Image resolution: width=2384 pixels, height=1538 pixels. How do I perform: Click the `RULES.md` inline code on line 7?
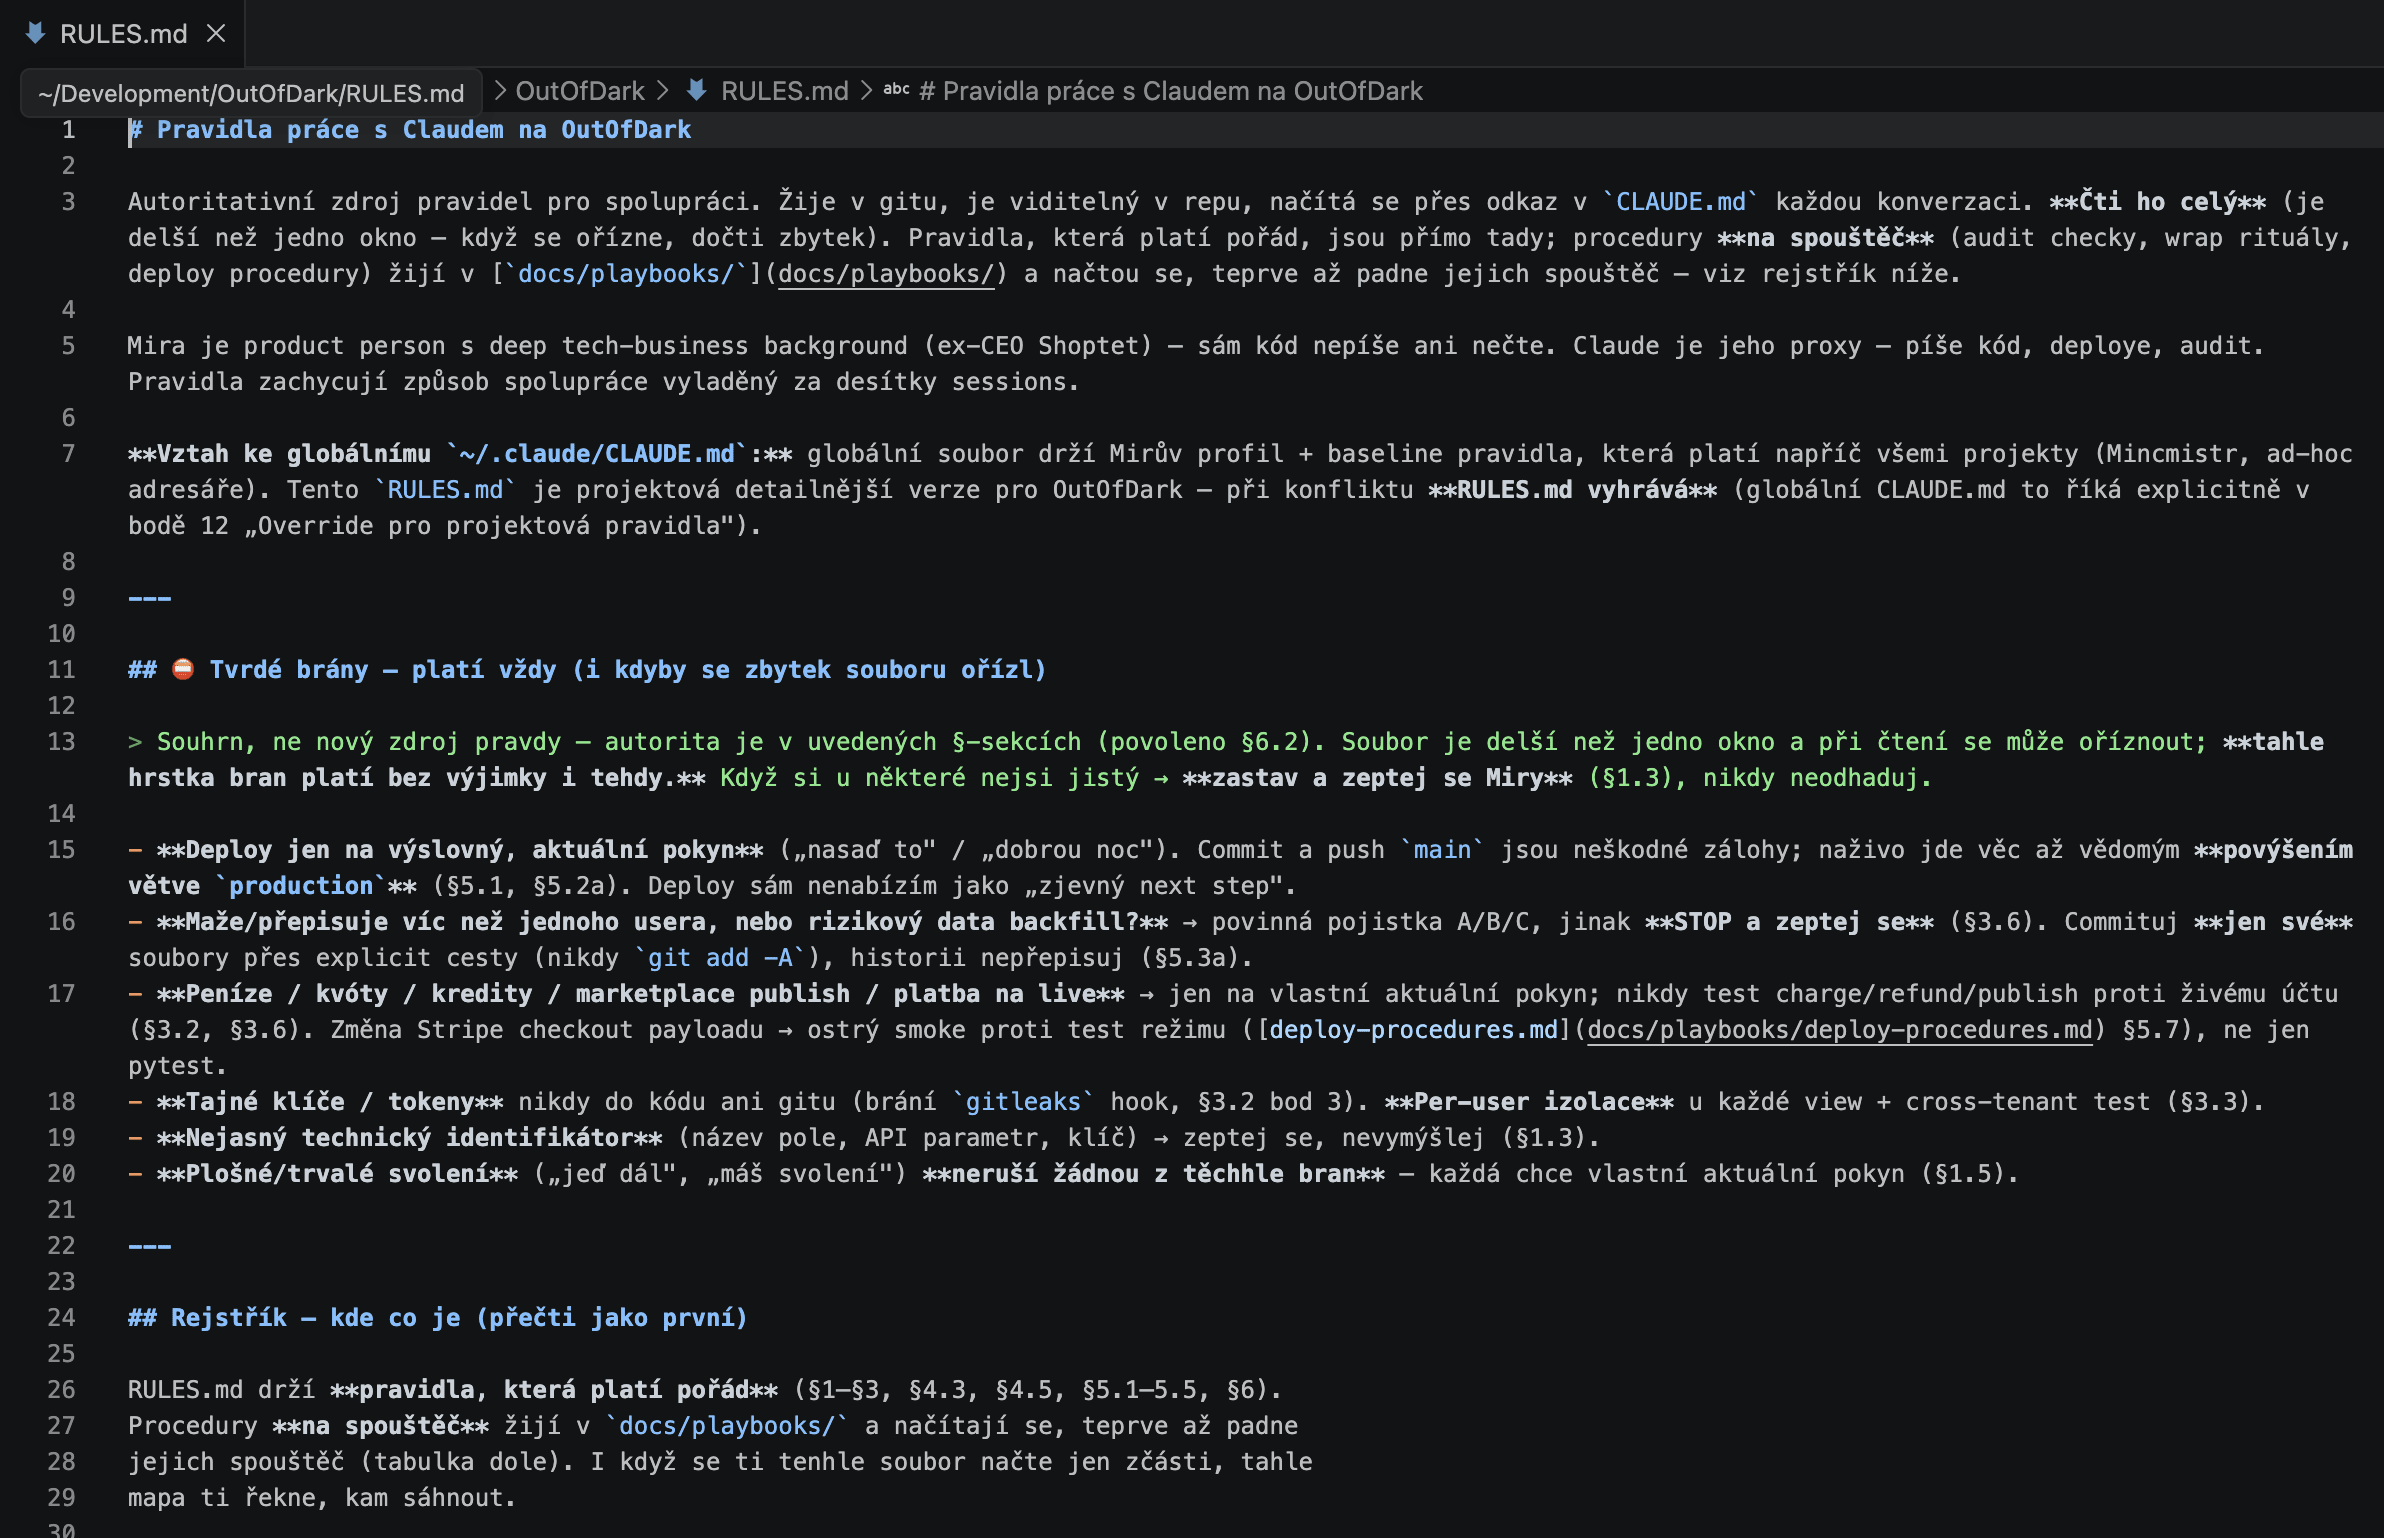(x=445, y=490)
